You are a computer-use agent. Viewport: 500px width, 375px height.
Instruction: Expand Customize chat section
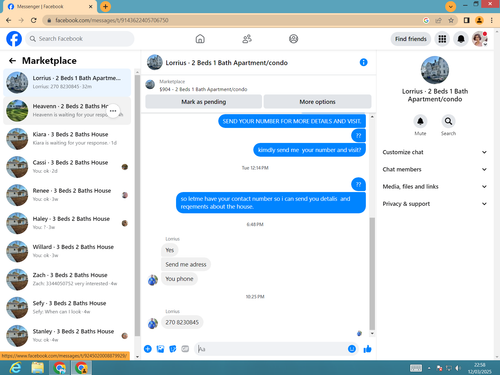click(x=434, y=152)
